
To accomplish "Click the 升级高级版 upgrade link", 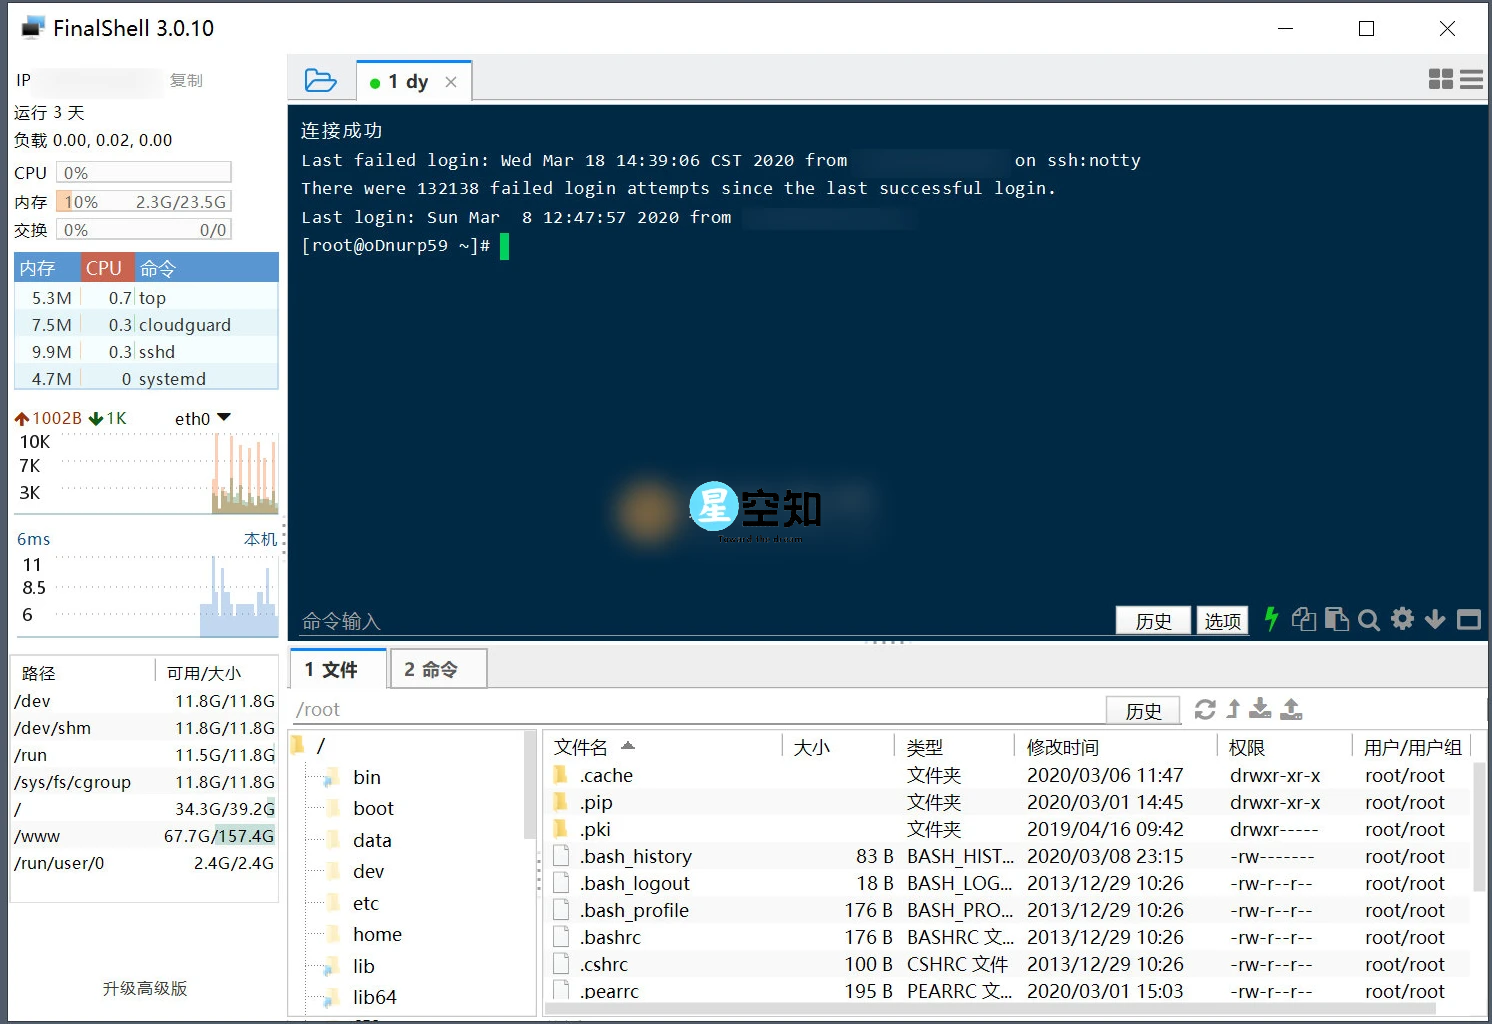I will pyautogui.click(x=144, y=988).
